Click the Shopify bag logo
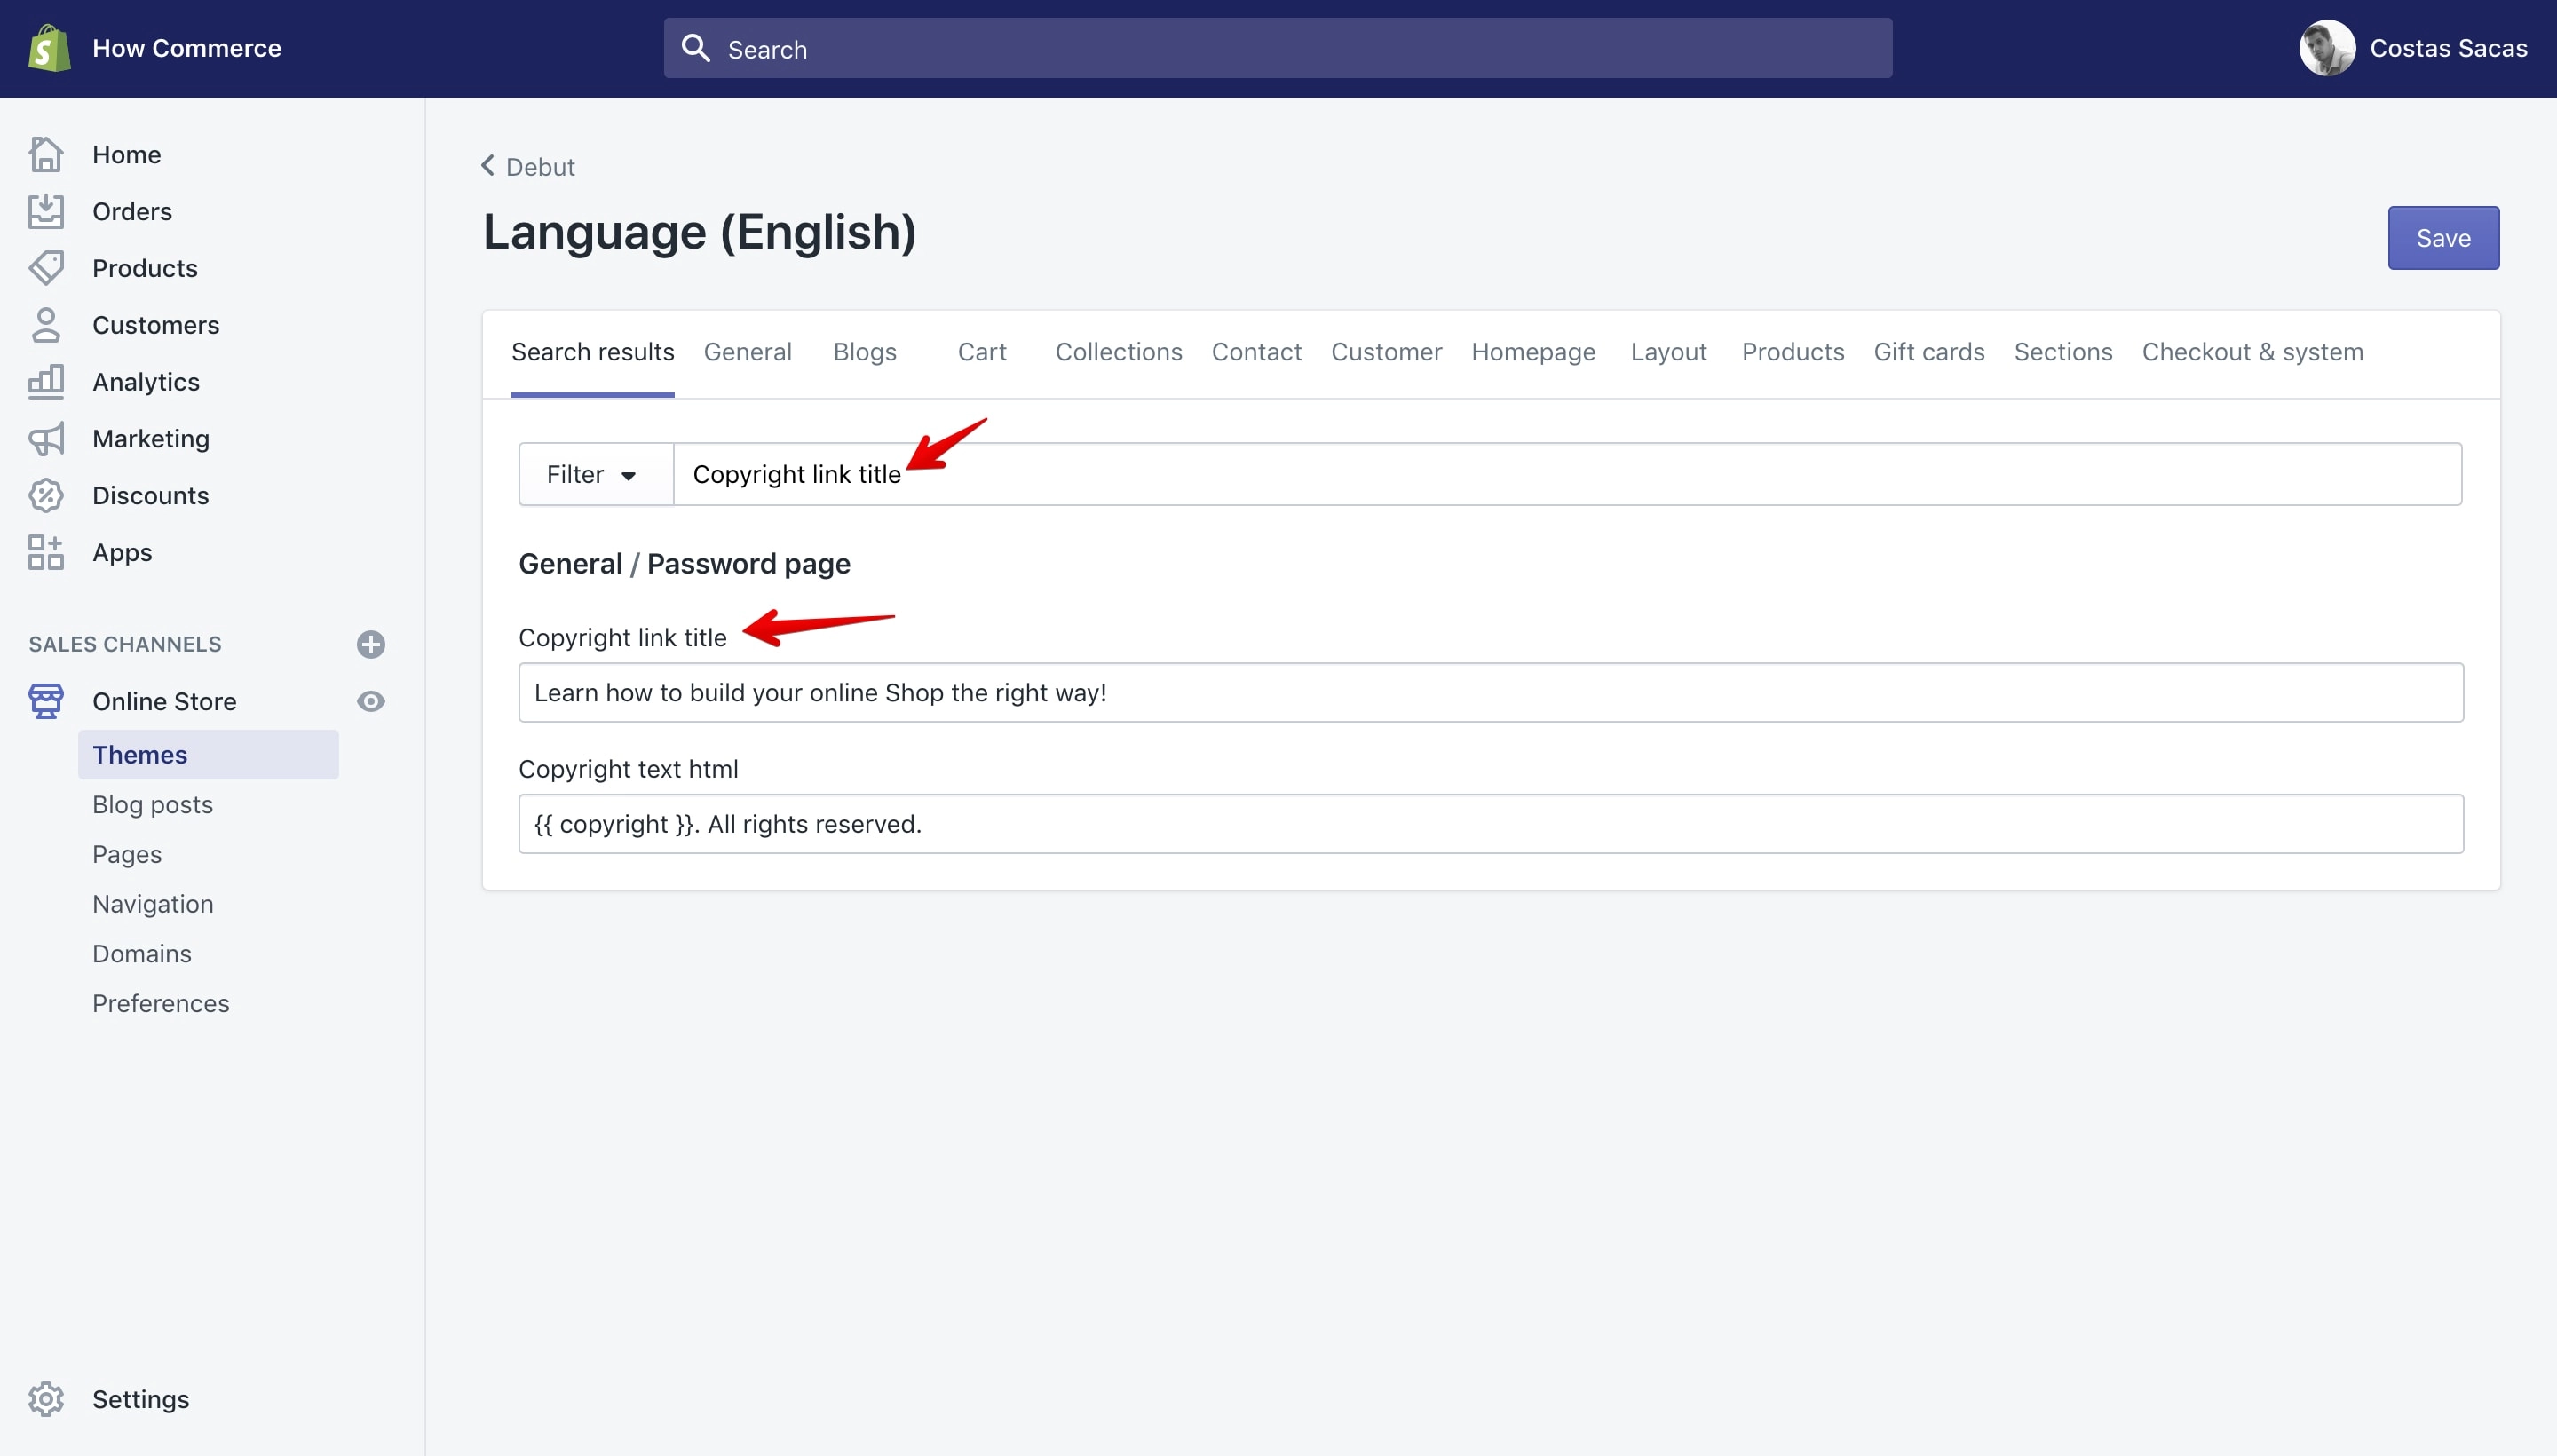 49,48
